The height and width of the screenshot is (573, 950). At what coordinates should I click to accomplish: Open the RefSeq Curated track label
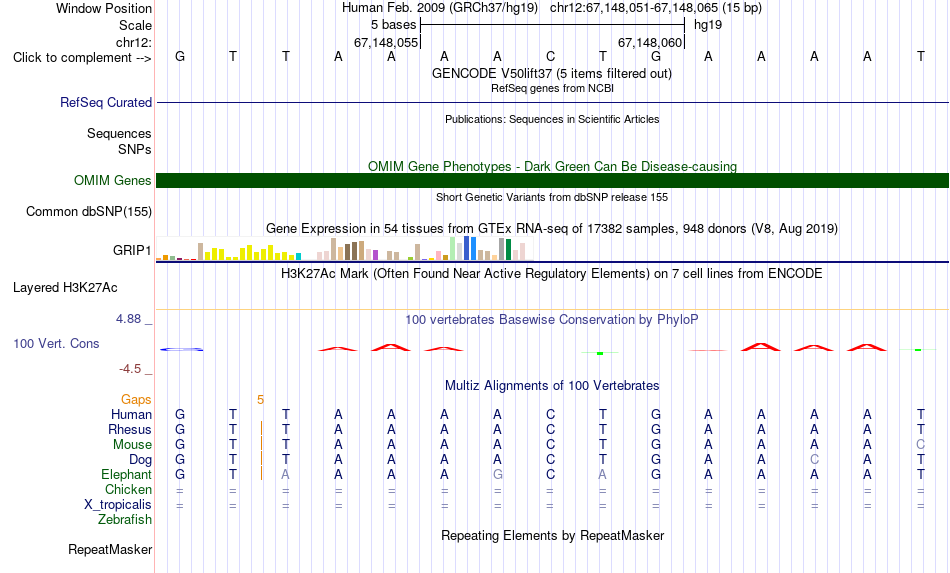105,102
